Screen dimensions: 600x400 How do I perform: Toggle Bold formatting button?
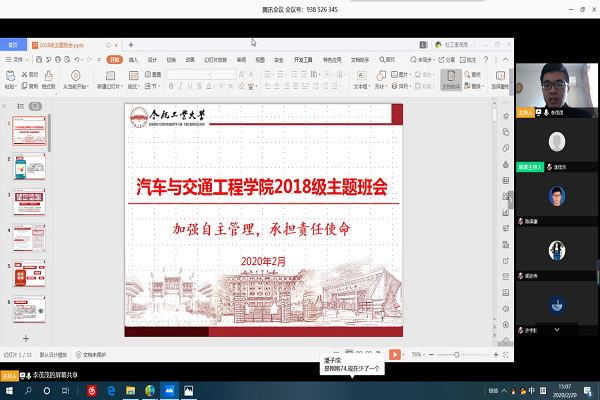coord(171,86)
